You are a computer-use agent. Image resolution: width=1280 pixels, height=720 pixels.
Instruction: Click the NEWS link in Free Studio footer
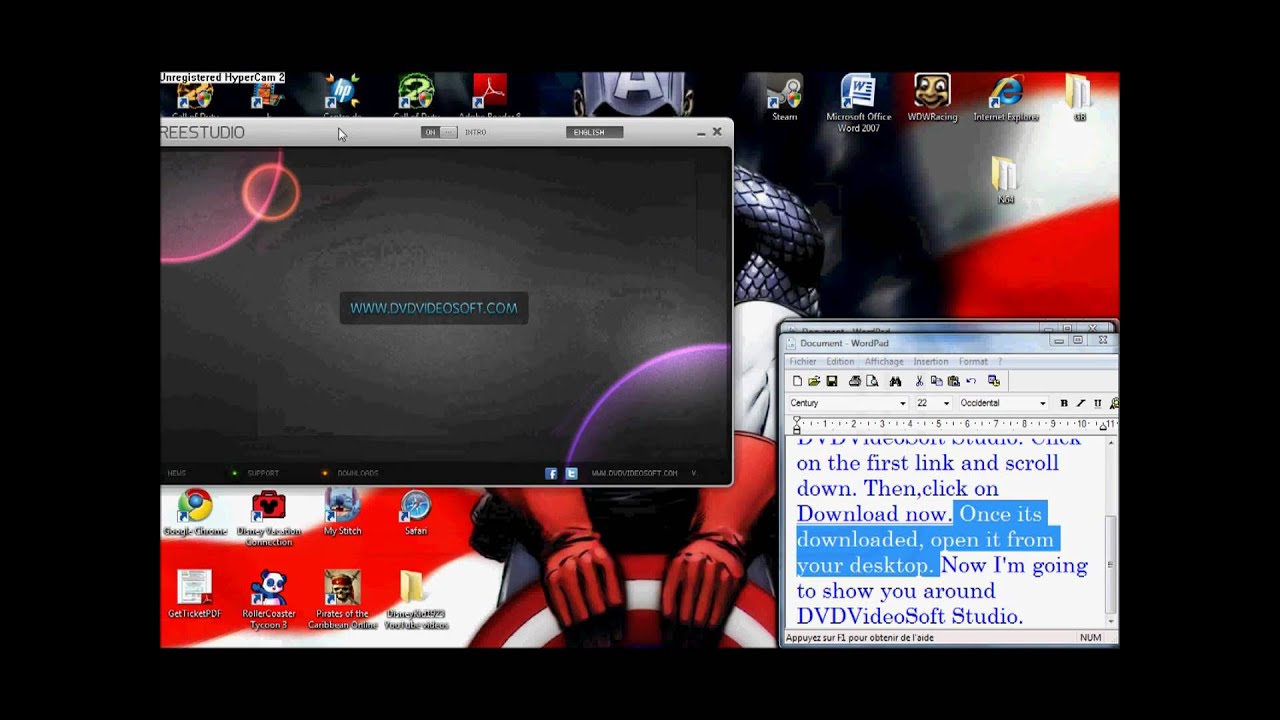click(177, 473)
